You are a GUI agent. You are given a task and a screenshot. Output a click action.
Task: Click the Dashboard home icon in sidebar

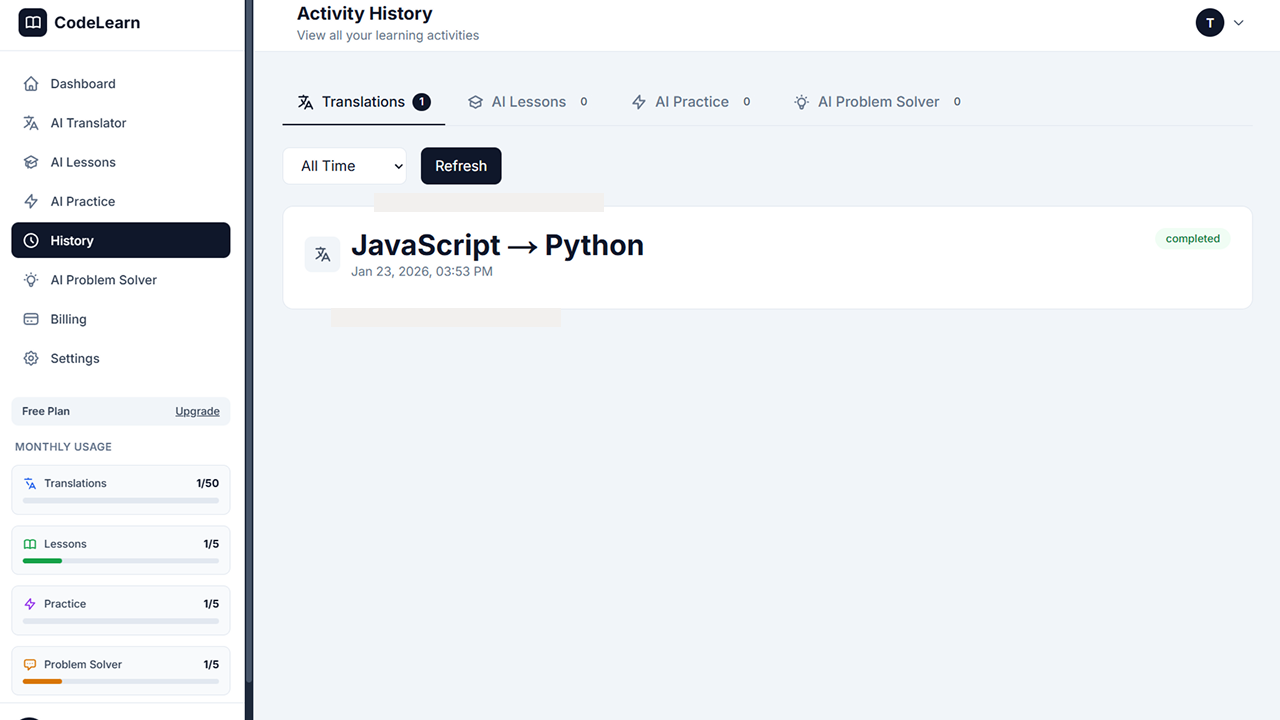(31, 84)
